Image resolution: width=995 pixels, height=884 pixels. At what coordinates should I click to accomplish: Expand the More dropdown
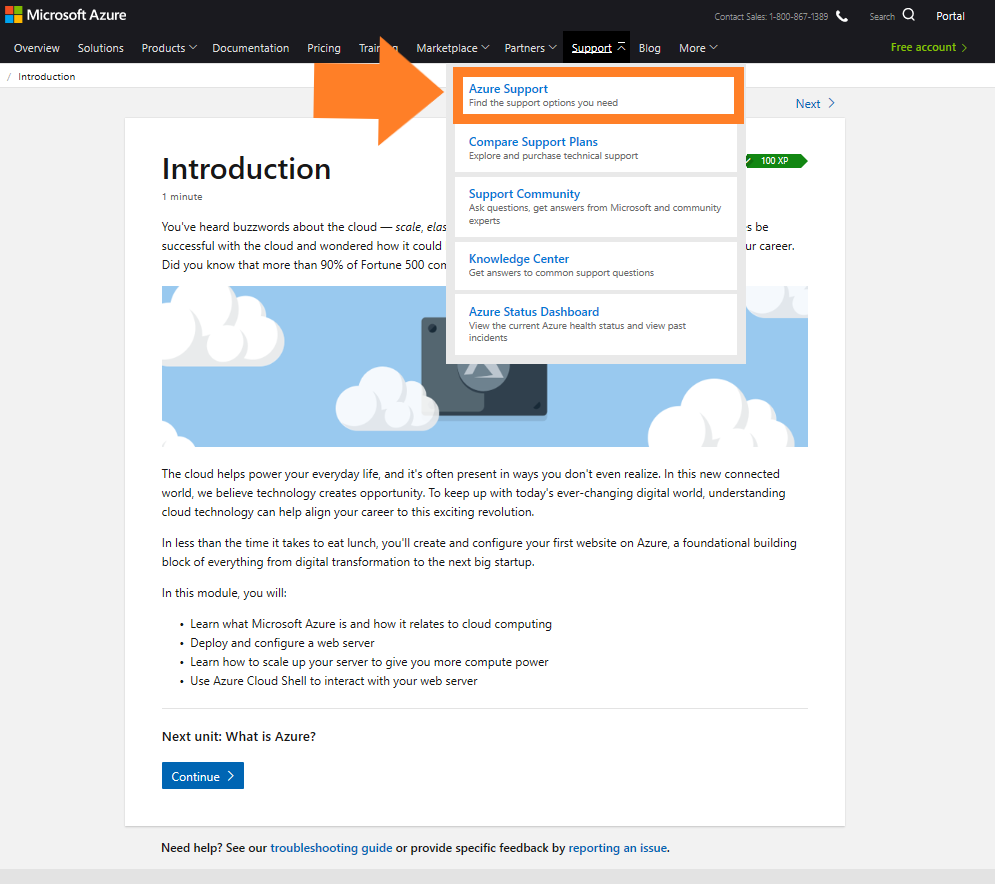(x=698, y=48)
